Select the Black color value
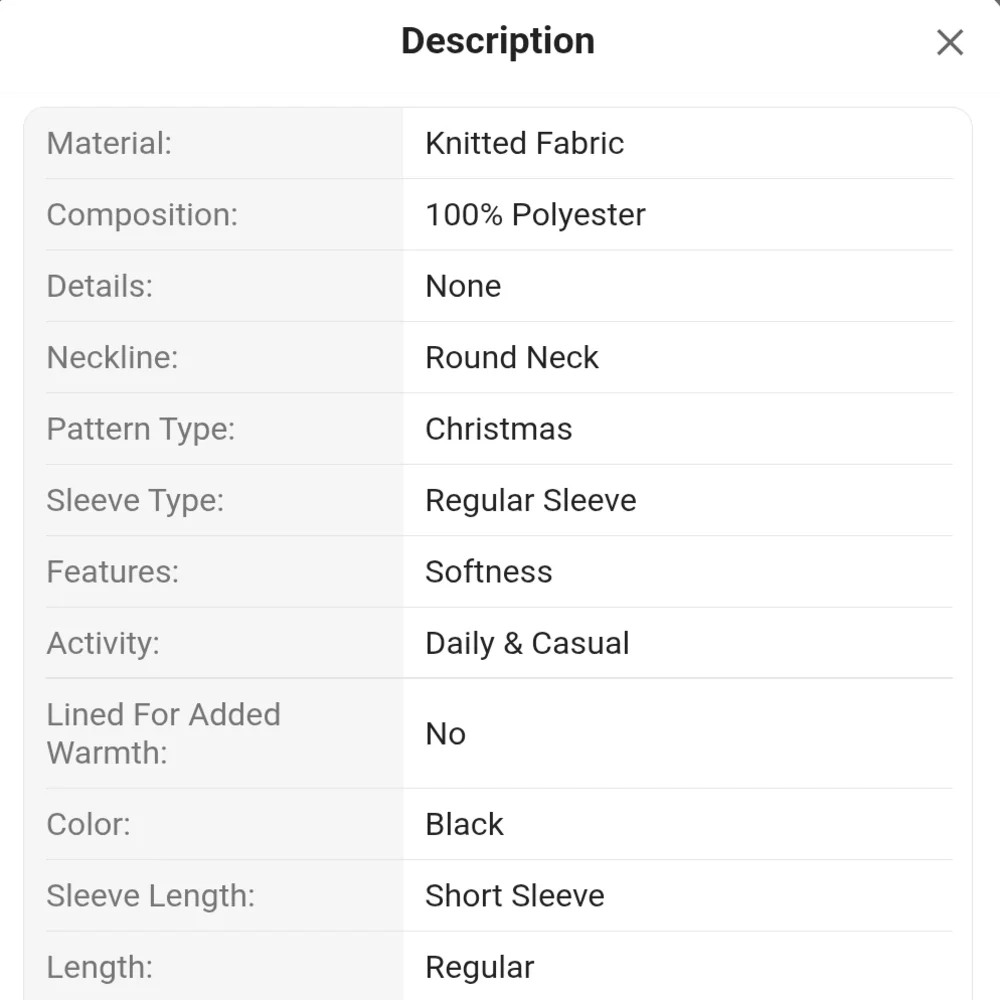The height and width of the screenshot is (1000, 1000). [464, 824]
